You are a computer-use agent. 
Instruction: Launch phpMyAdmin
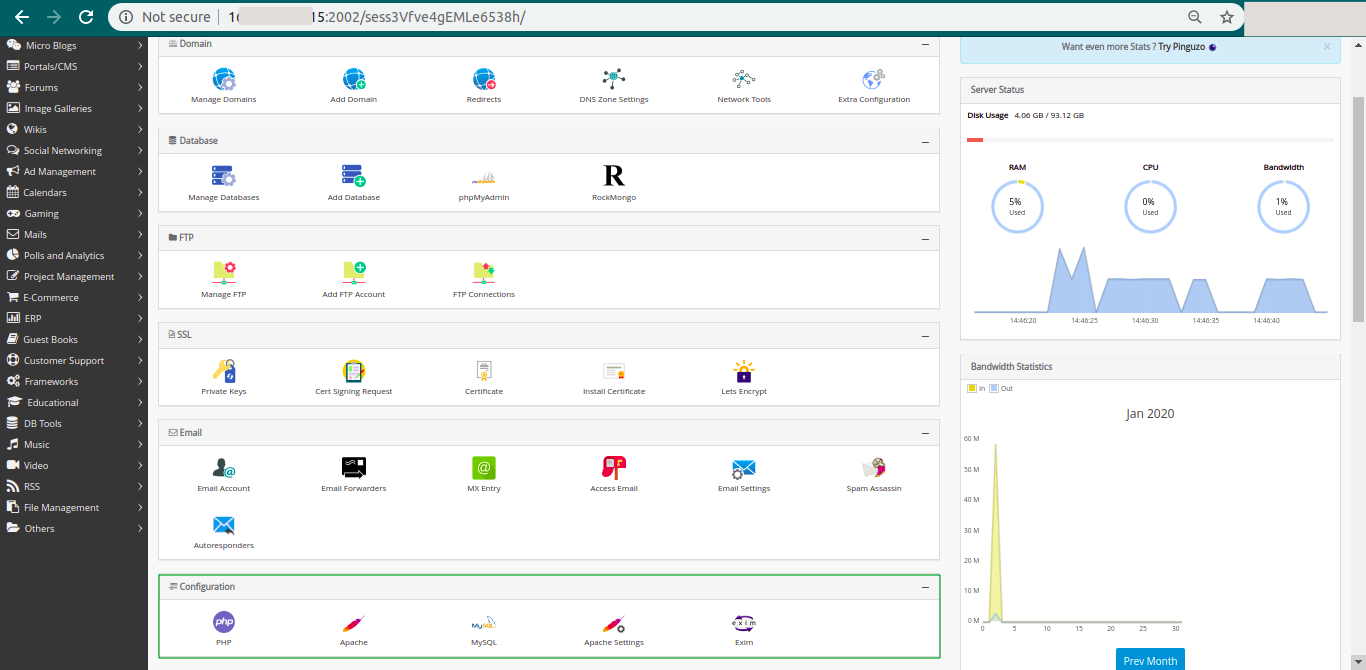click(484, 178)
